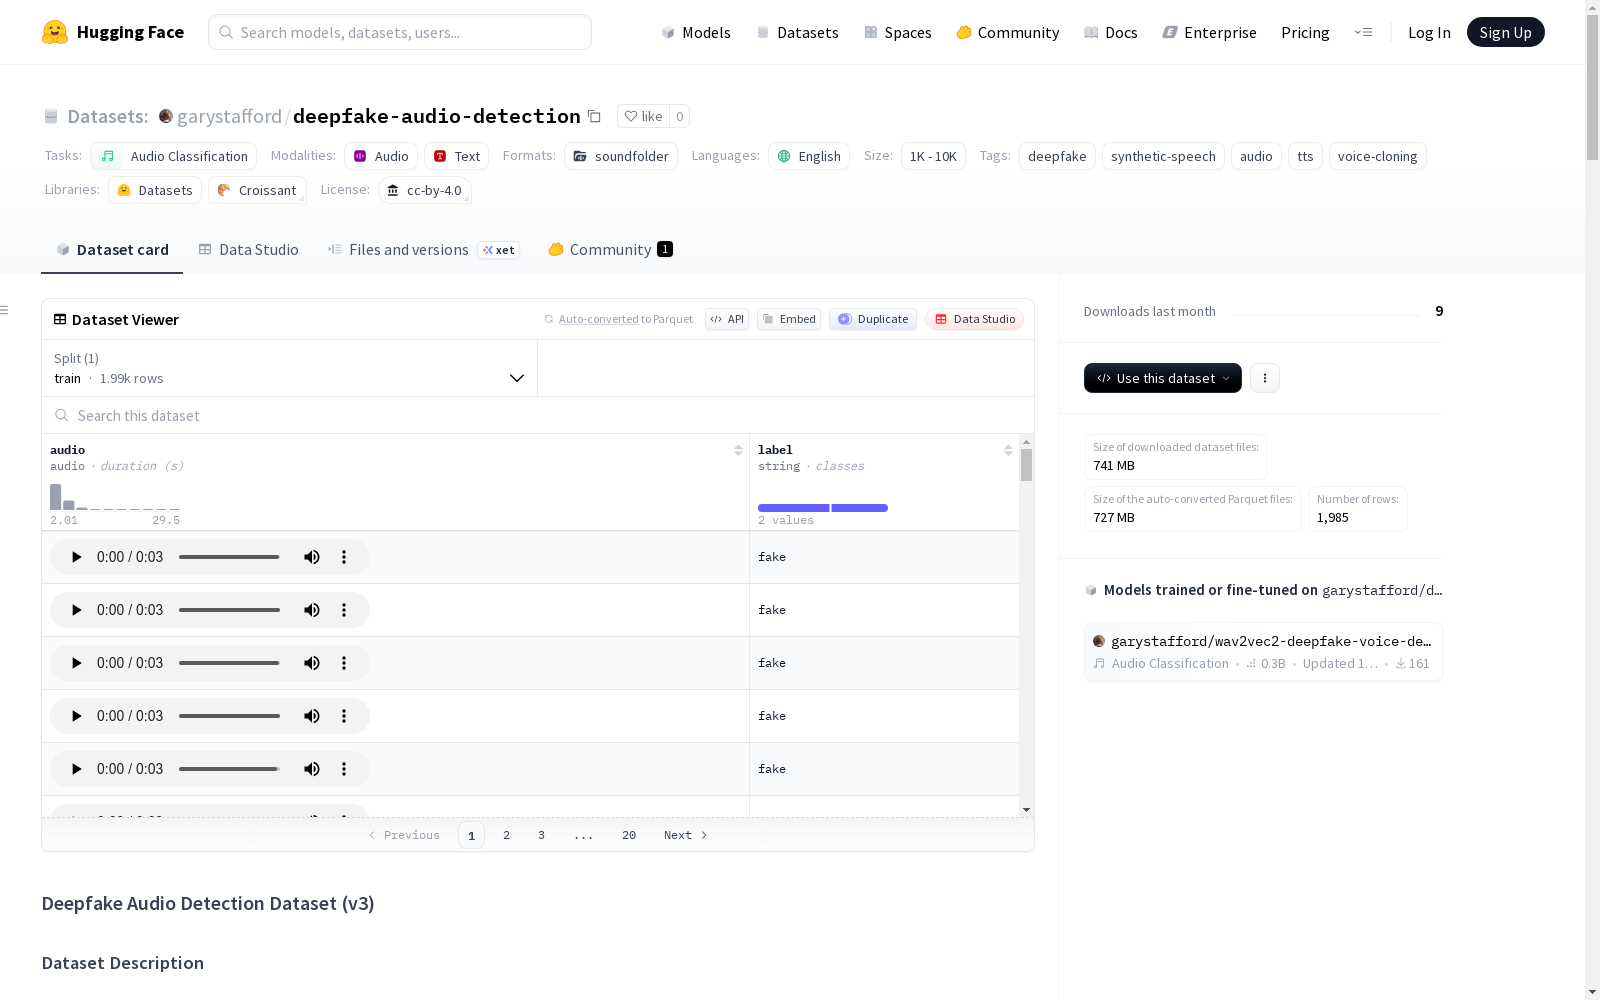The width and height of the screenshot is (1600, 1000).
Task: Click the Duplicate button
Action: pos(873,319)
